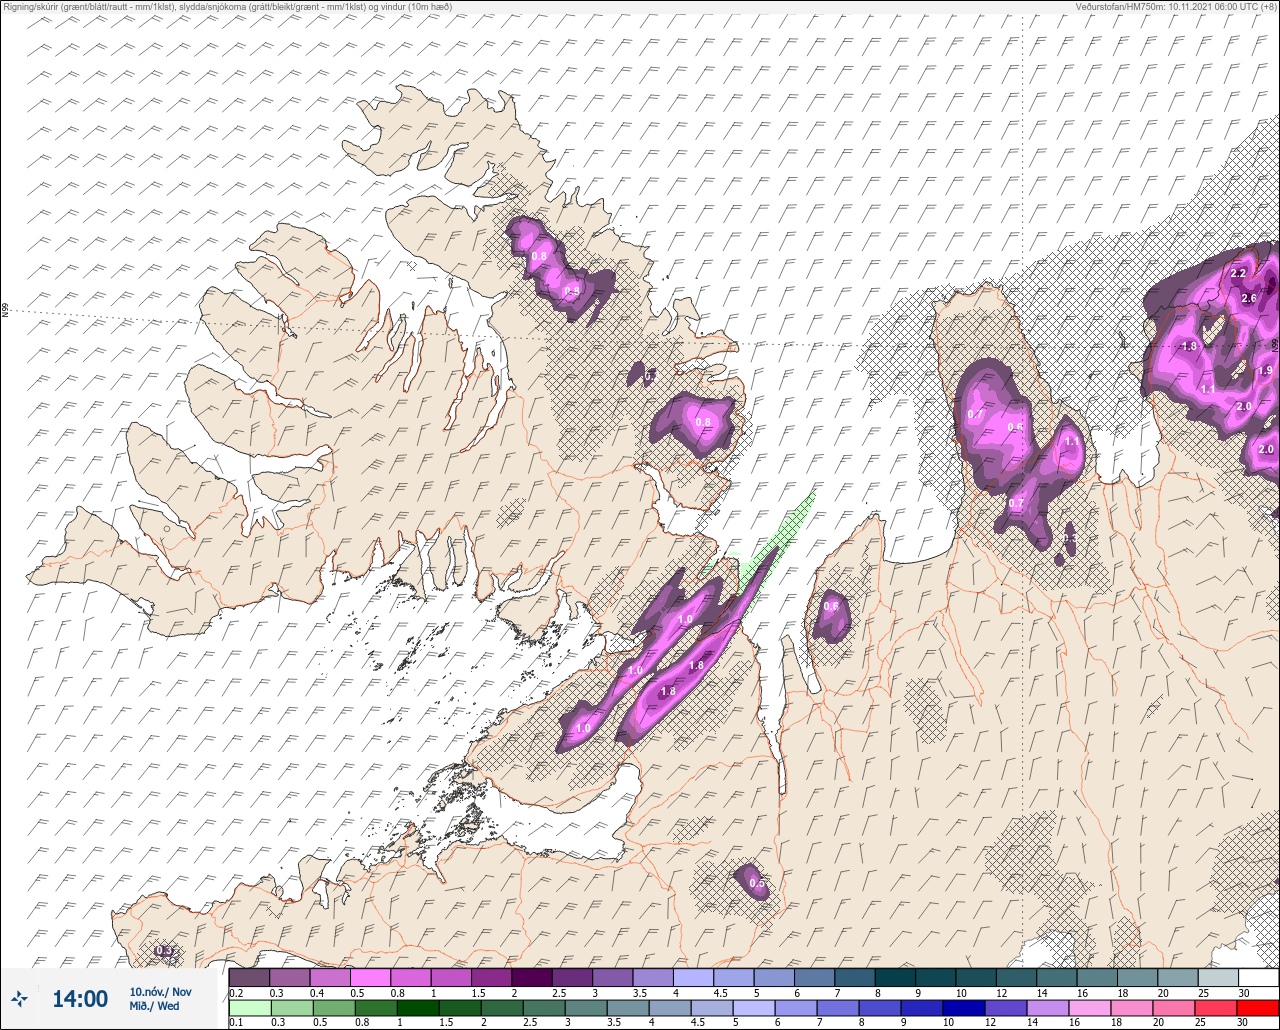Click the 14:00 forecast time

pyautogui.click(x=80, y=999)
